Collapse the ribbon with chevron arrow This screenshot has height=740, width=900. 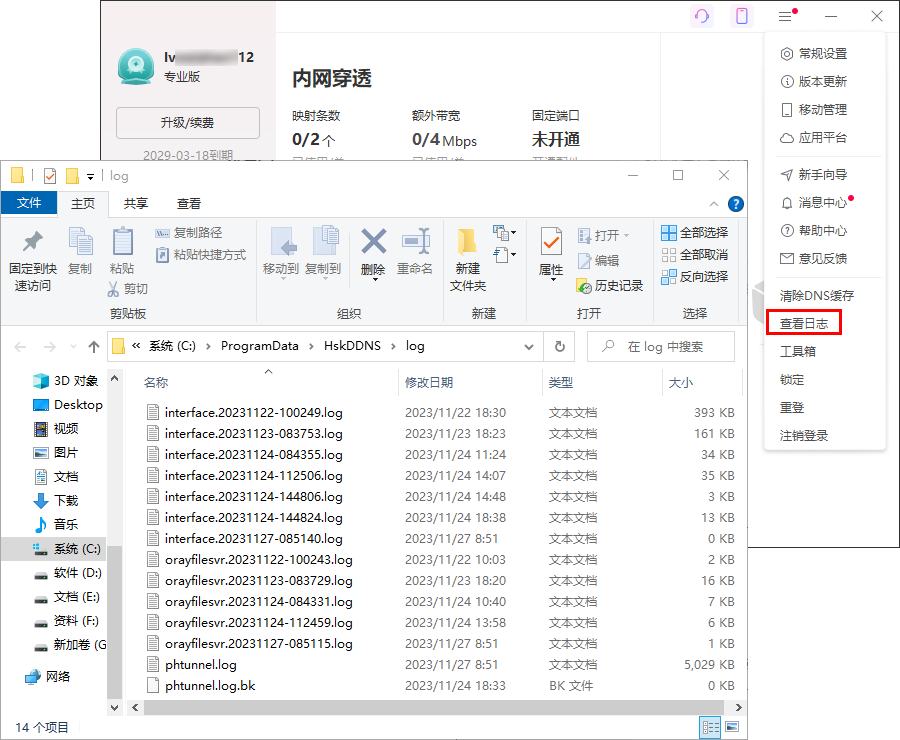pos(713,204)
